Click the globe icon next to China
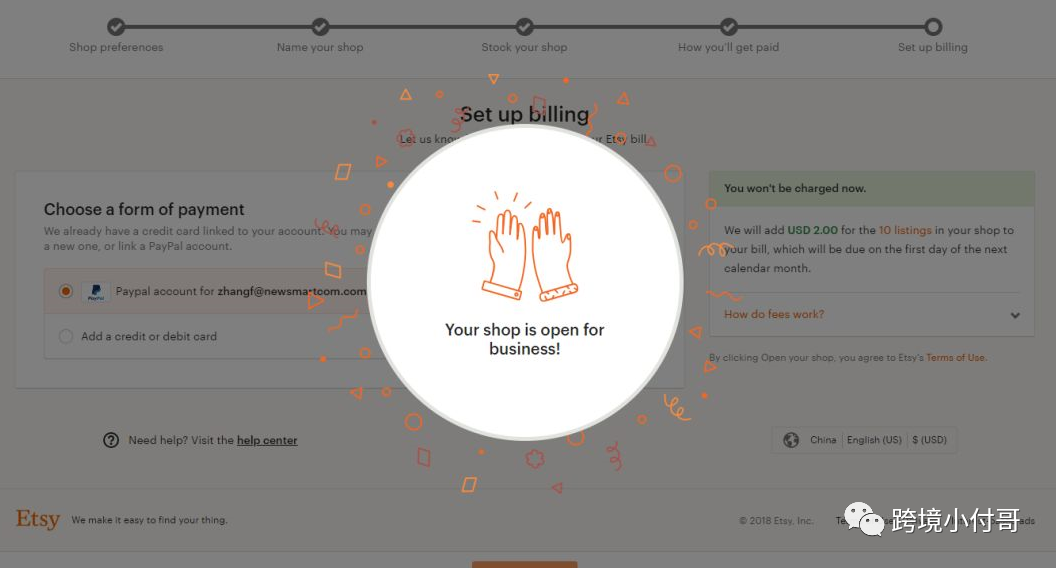The height and width of the screenshot is (568, 1056). coord(791,440)
